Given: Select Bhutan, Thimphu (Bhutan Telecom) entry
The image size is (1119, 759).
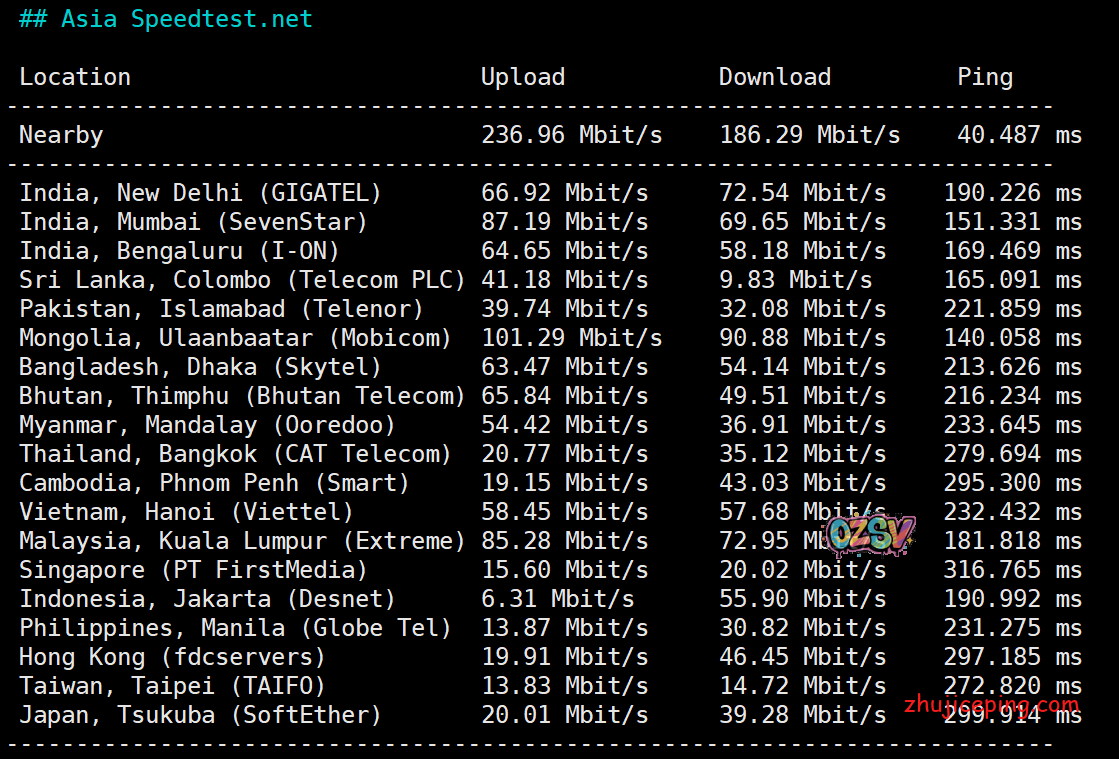Looking at the screenshot, I should click(242, 396).
